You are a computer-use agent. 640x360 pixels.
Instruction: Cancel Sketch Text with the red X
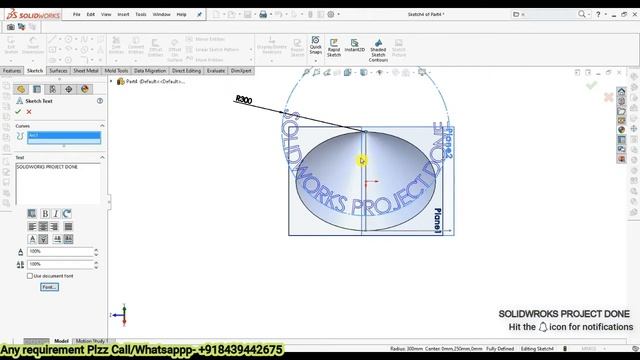29,111
